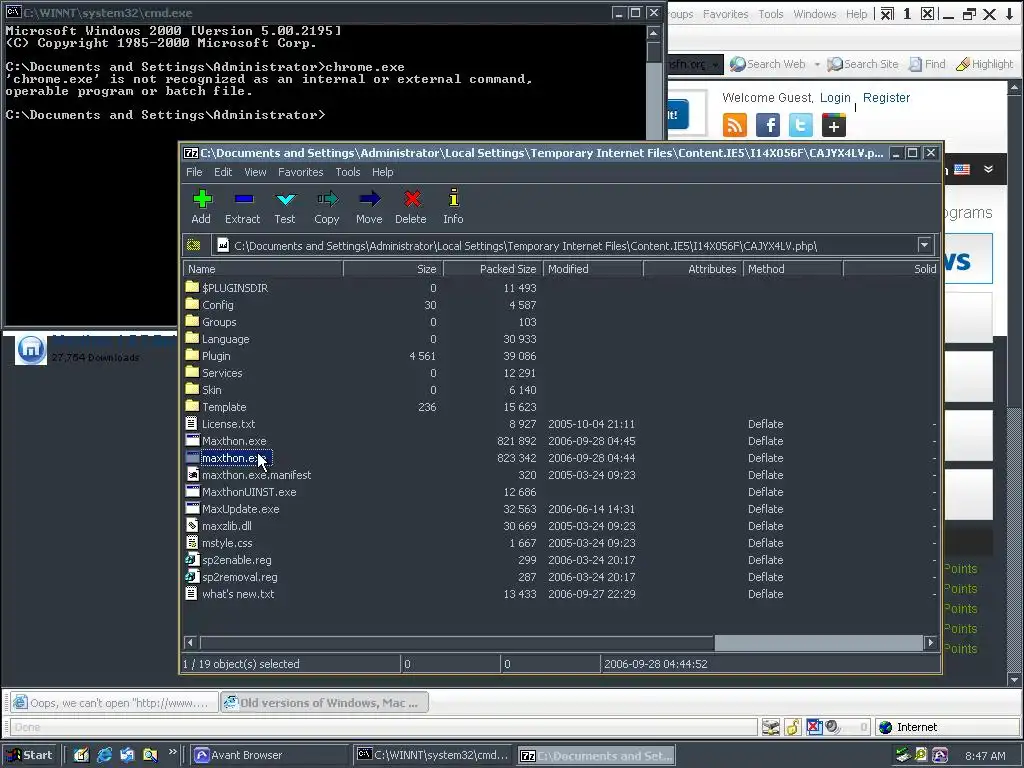Go up one folder level in 7-Zip
Image resolution: width=1024 pixels, height=768 pixels.
(194, 246)
